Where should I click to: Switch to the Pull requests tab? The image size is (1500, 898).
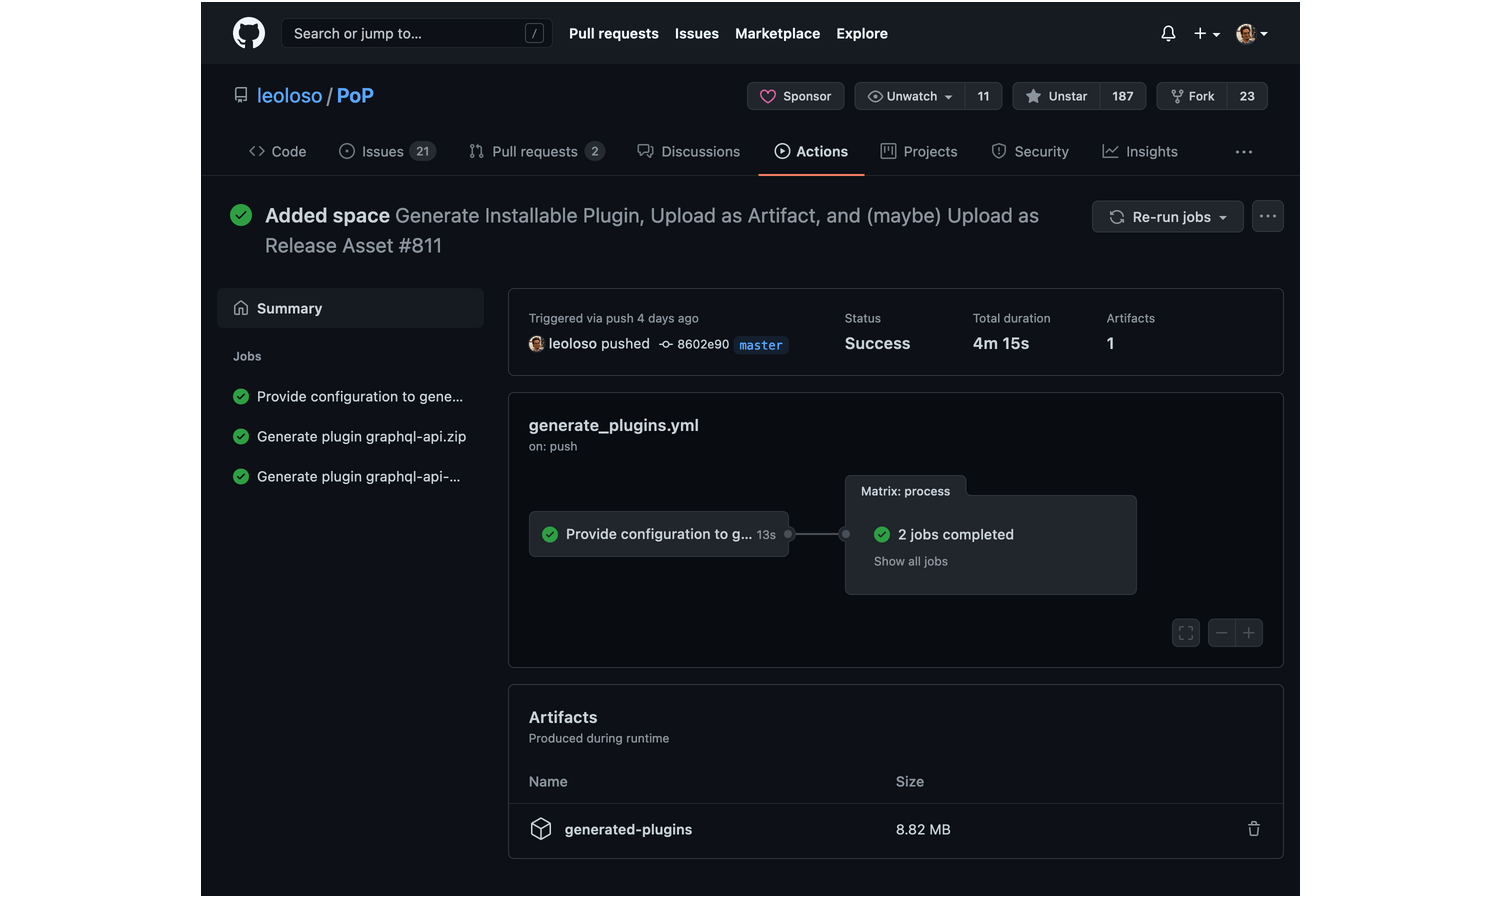click(536, 151)
